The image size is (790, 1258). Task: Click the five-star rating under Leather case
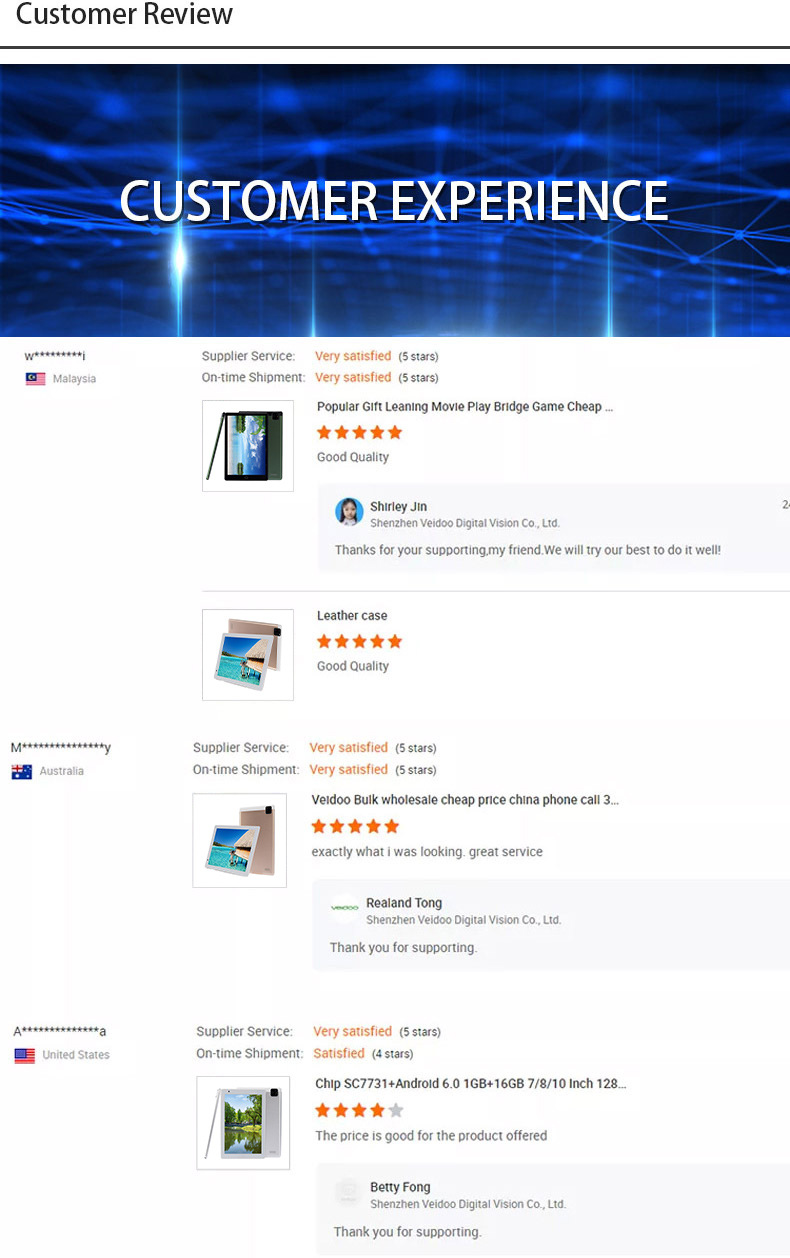pyautogui.click(x=359, y=641)
